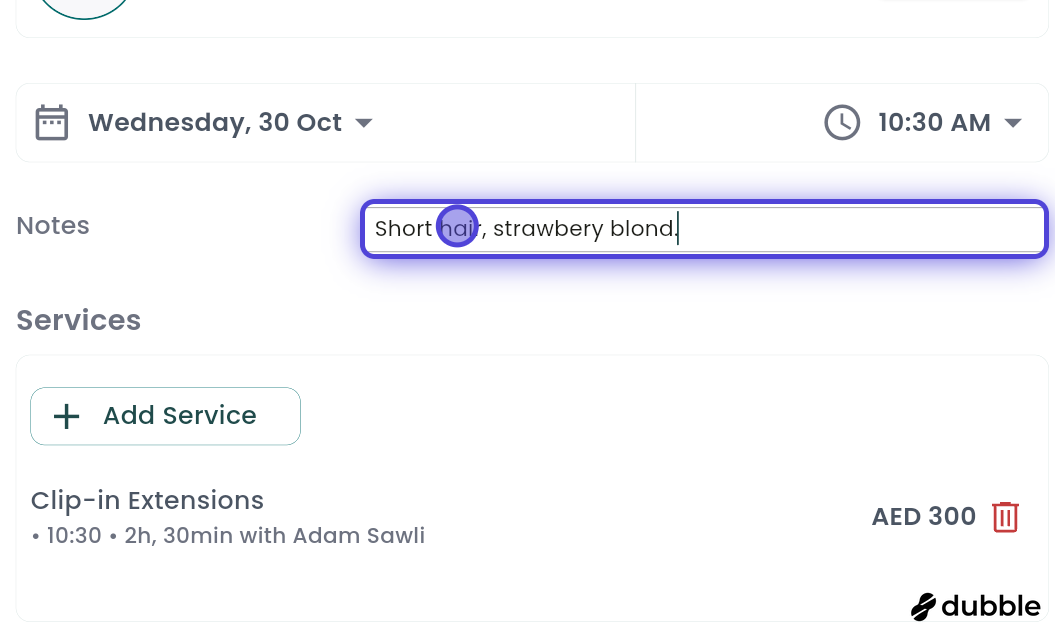Click the AED 300 price label

[x=924, y=517]
